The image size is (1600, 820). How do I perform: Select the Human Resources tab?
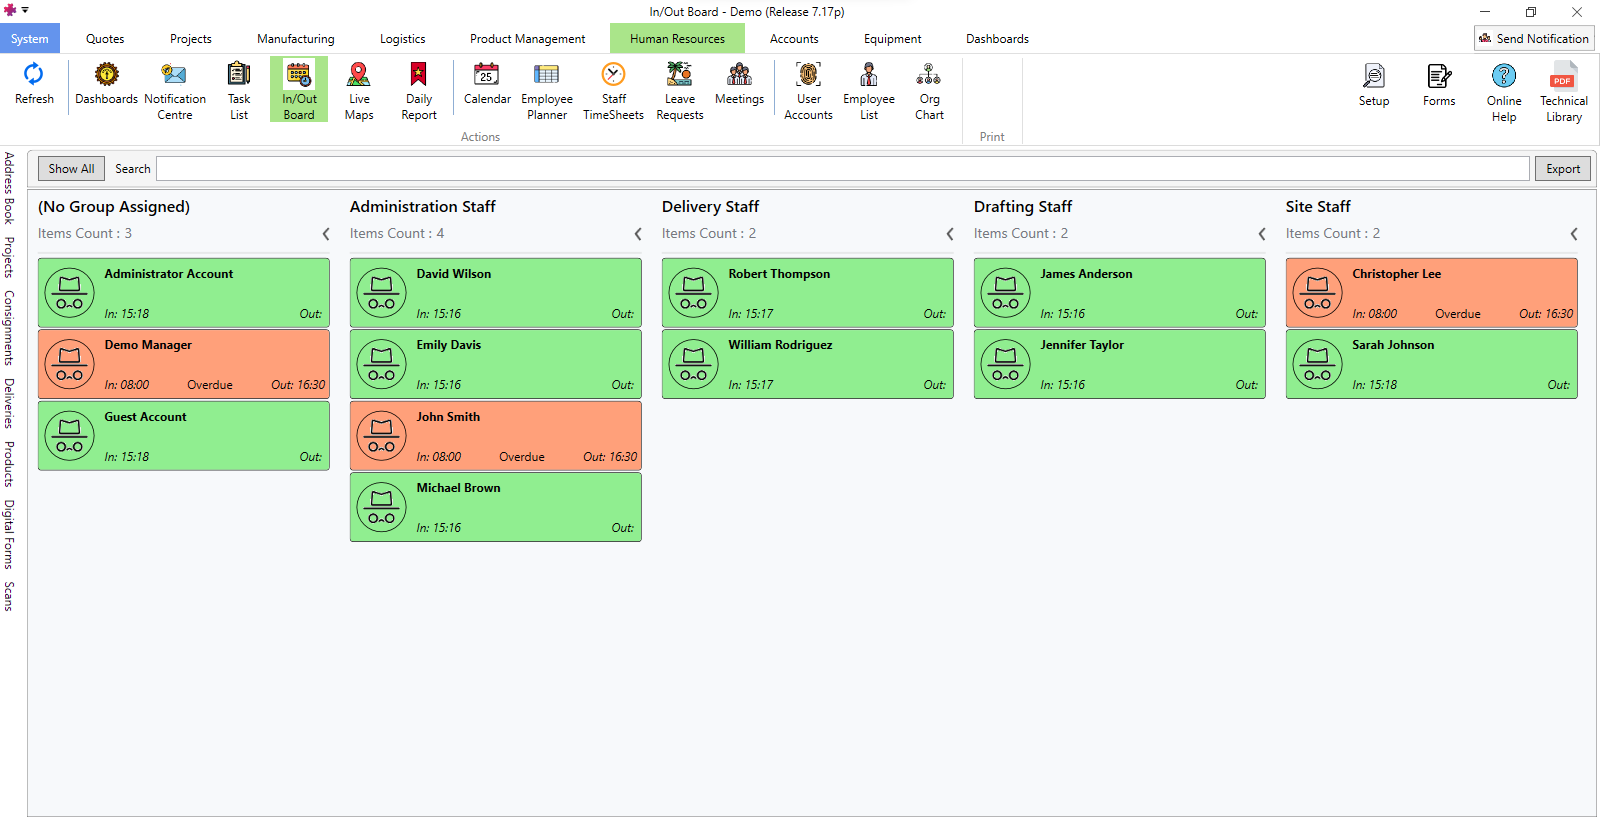[x=677, y=39]
